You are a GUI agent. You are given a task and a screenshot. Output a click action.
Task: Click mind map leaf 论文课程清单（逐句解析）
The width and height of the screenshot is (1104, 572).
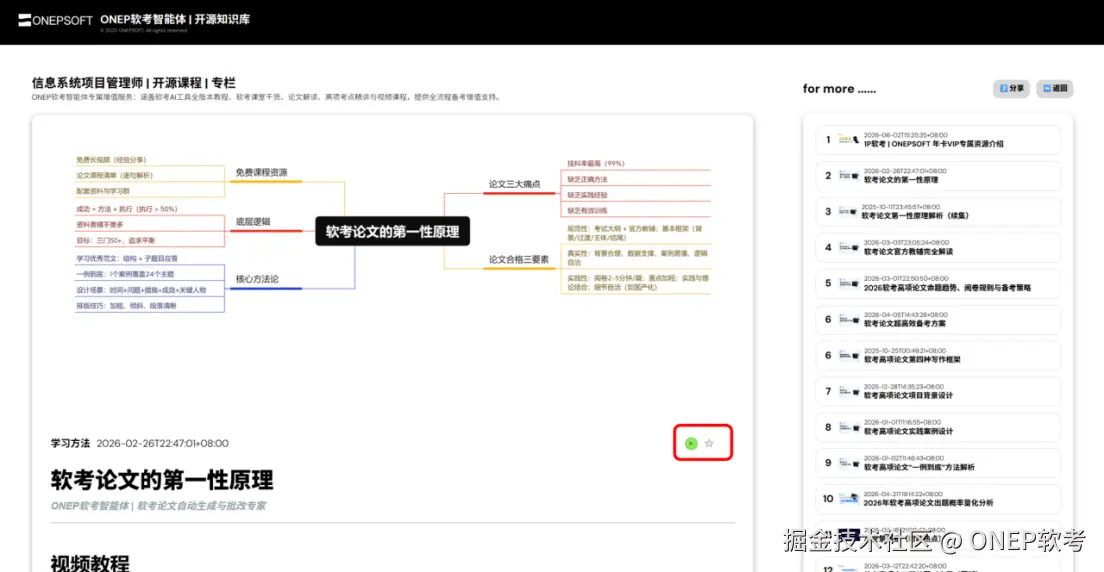(x=114, y=175)
